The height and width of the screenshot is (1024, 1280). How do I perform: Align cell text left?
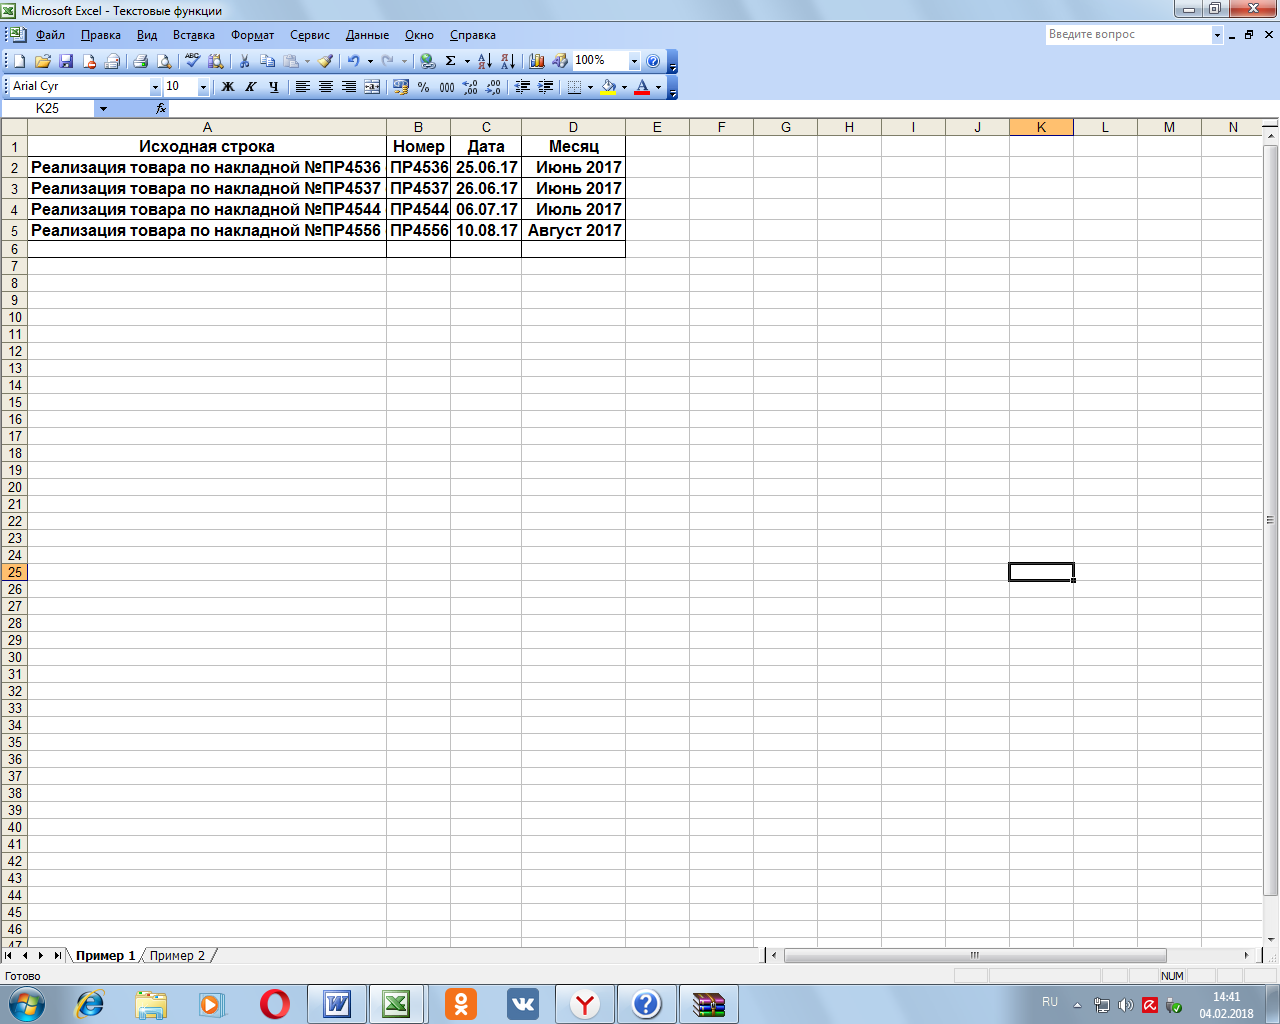click(x=303, y=87)
